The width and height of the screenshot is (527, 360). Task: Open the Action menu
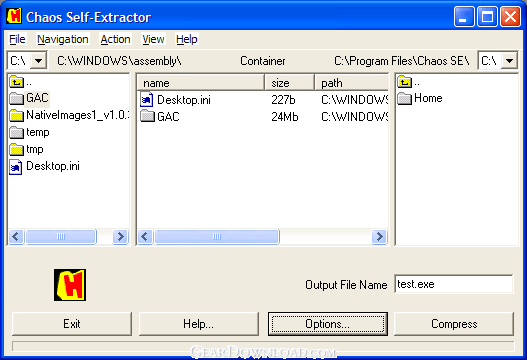[116, 39]
